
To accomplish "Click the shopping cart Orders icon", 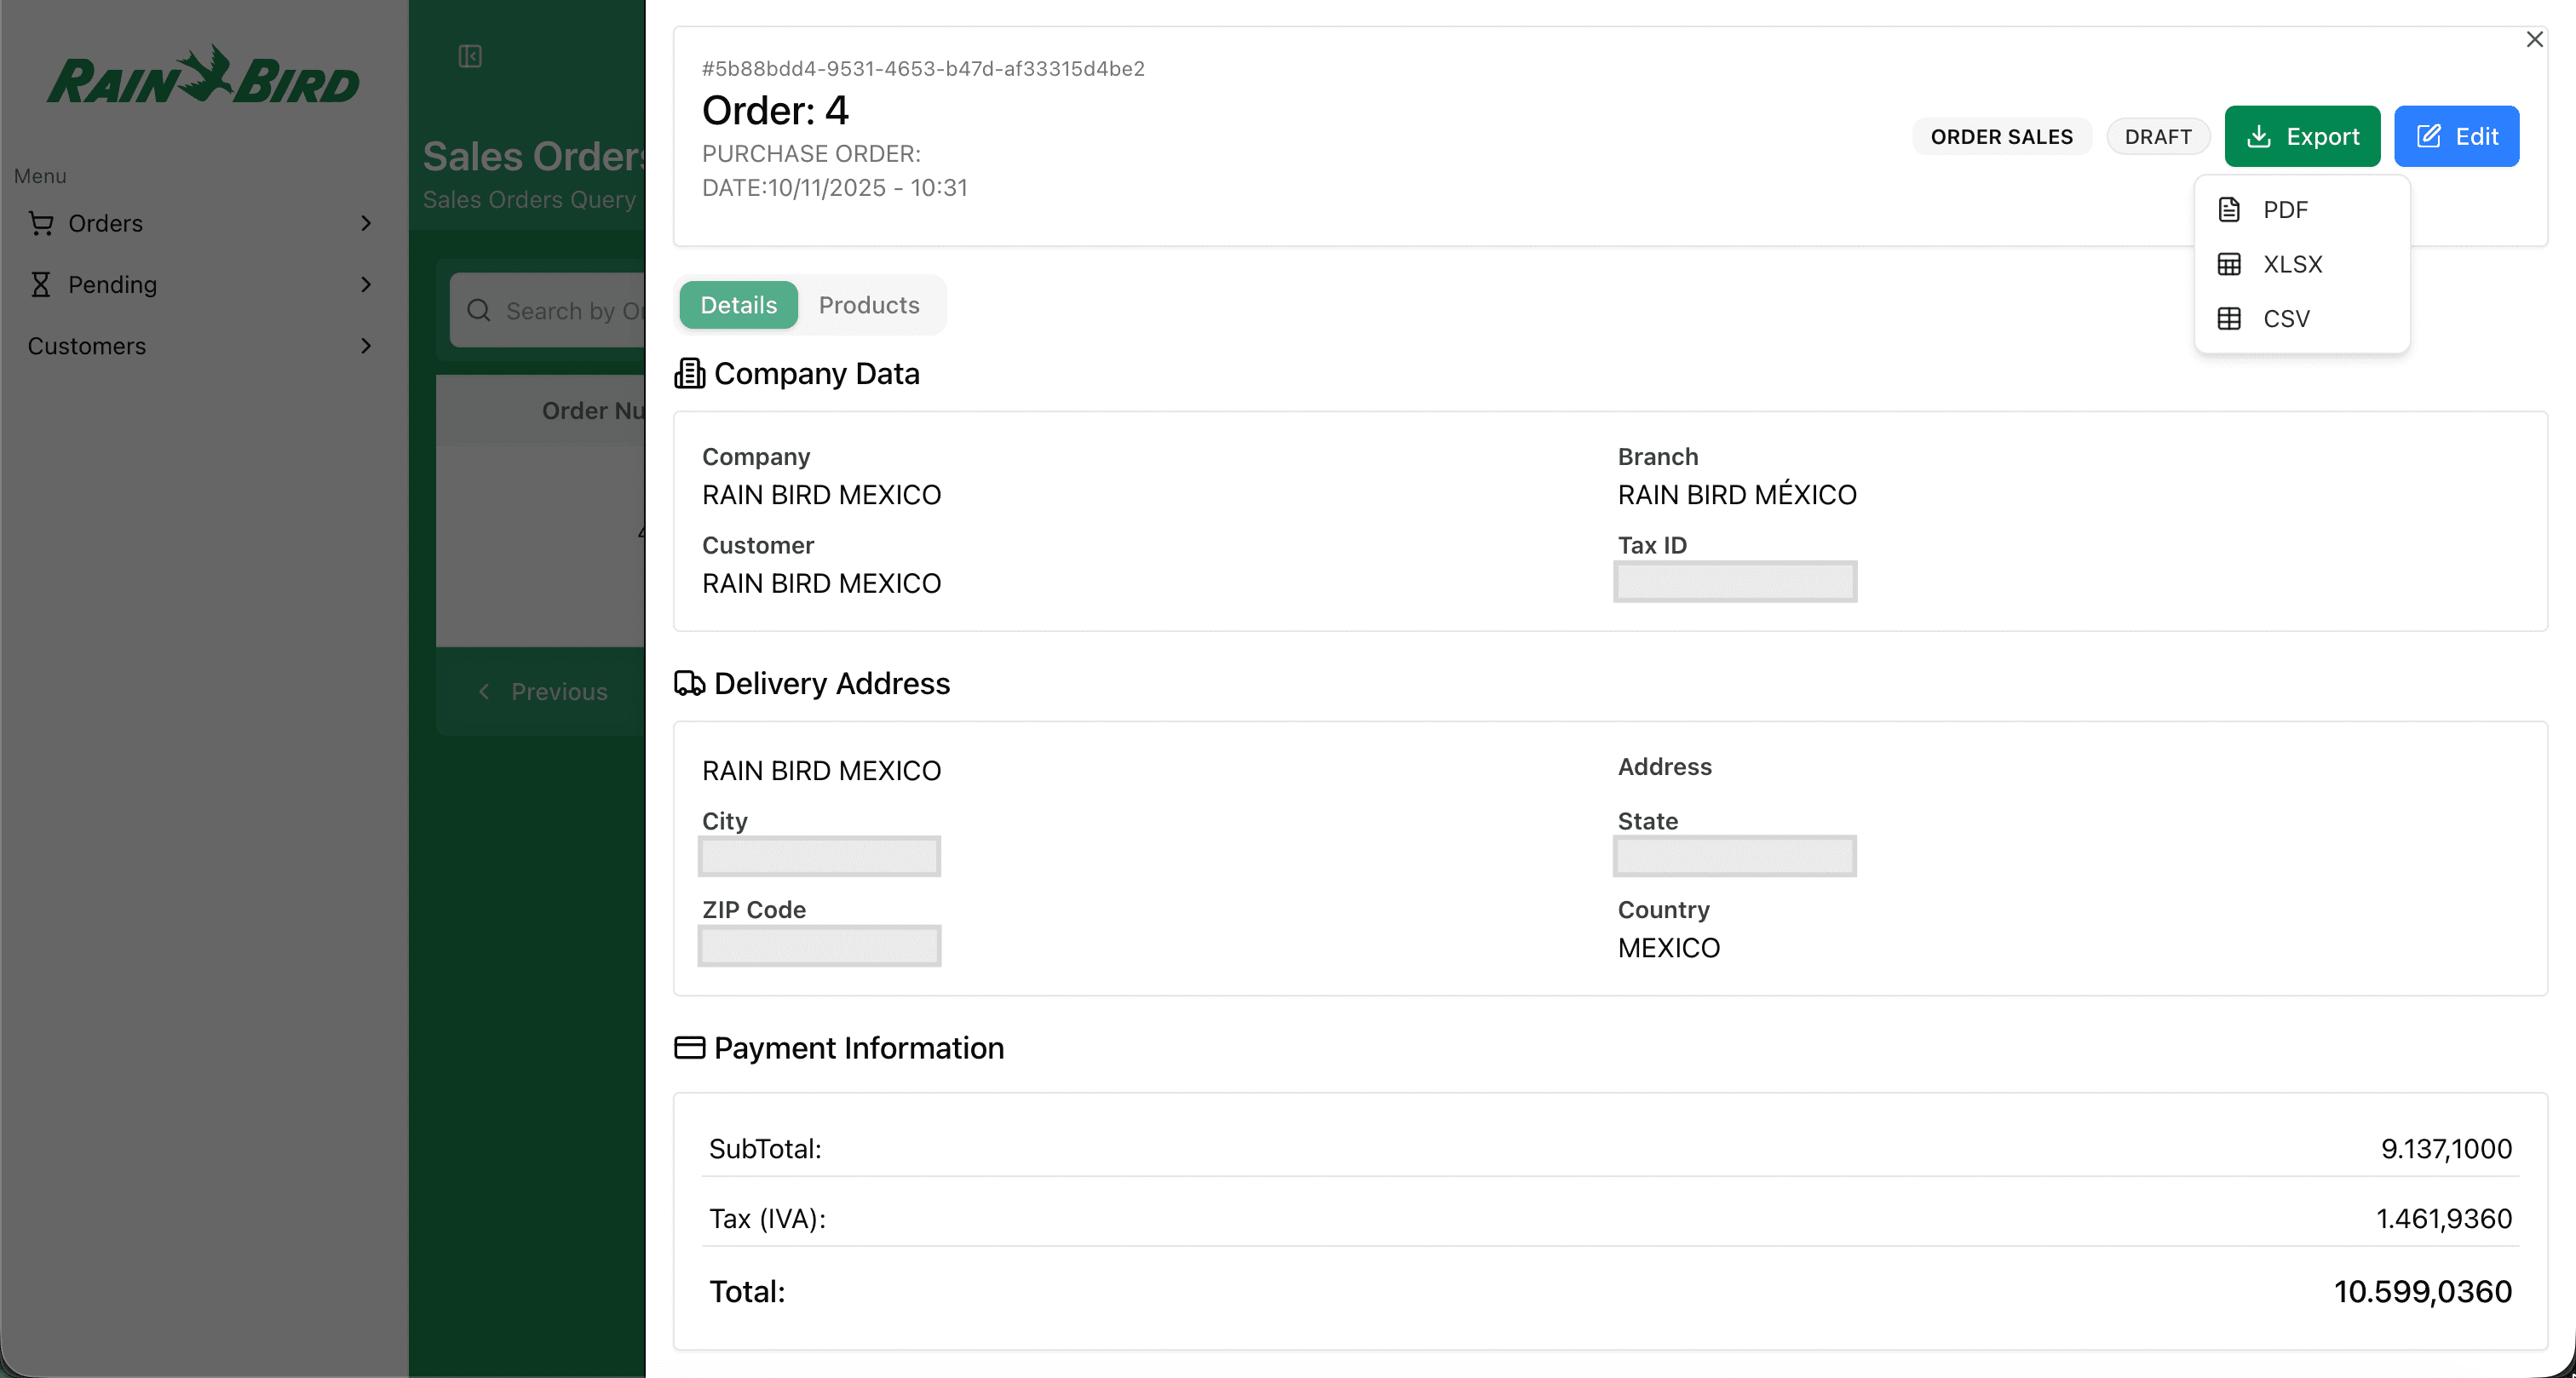I will (41, 223).
